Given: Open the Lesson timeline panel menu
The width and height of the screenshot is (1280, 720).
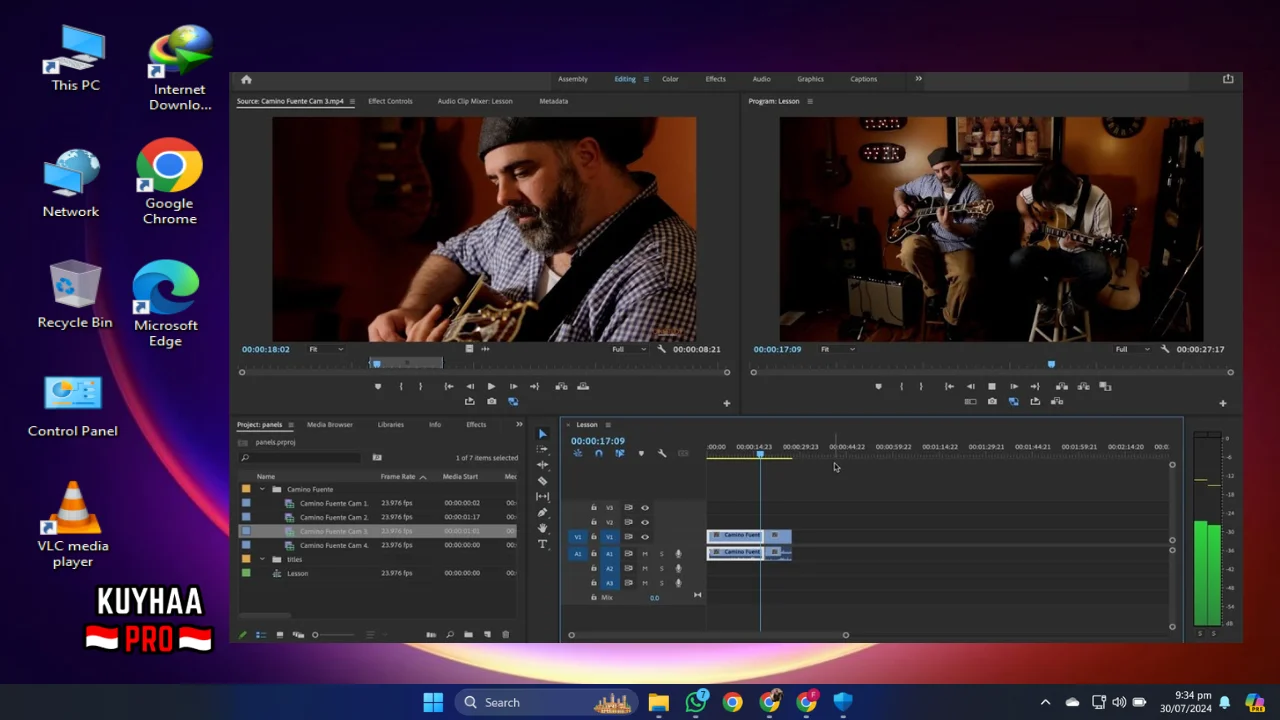Looking at the screenshot, I should (608, 425).
